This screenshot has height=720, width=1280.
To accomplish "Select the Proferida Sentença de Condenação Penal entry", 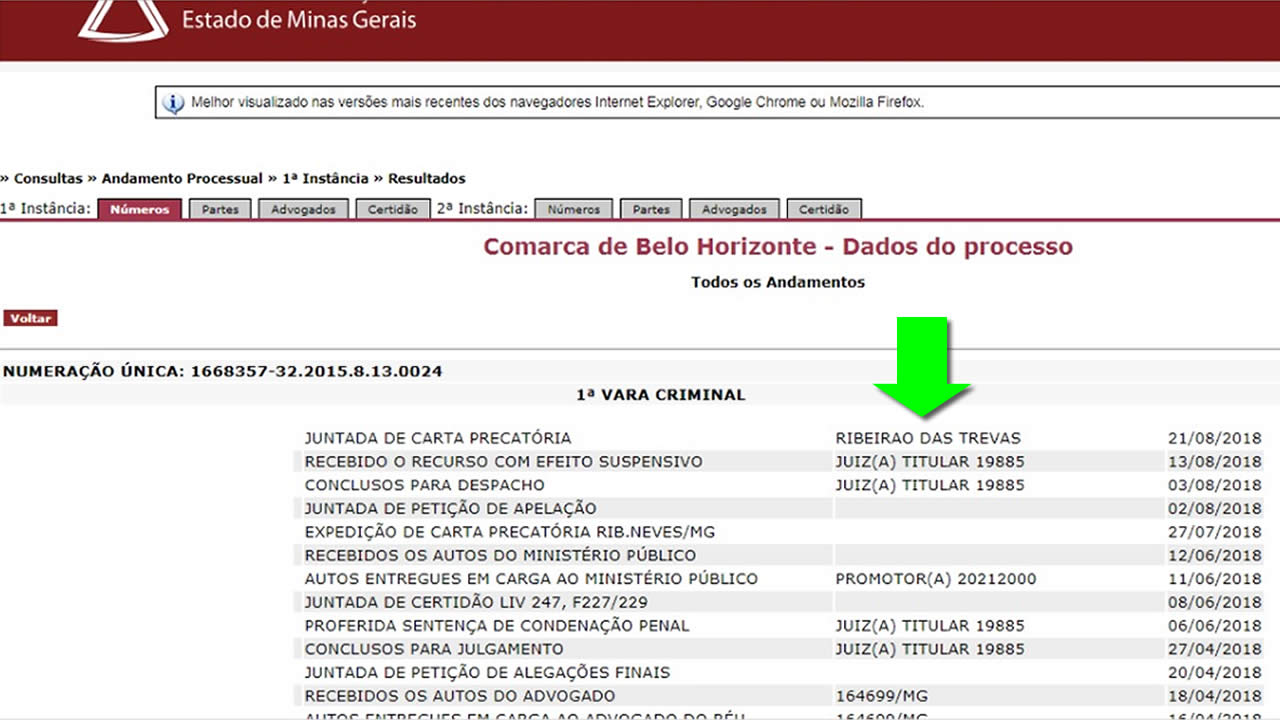I will point(497,626).
